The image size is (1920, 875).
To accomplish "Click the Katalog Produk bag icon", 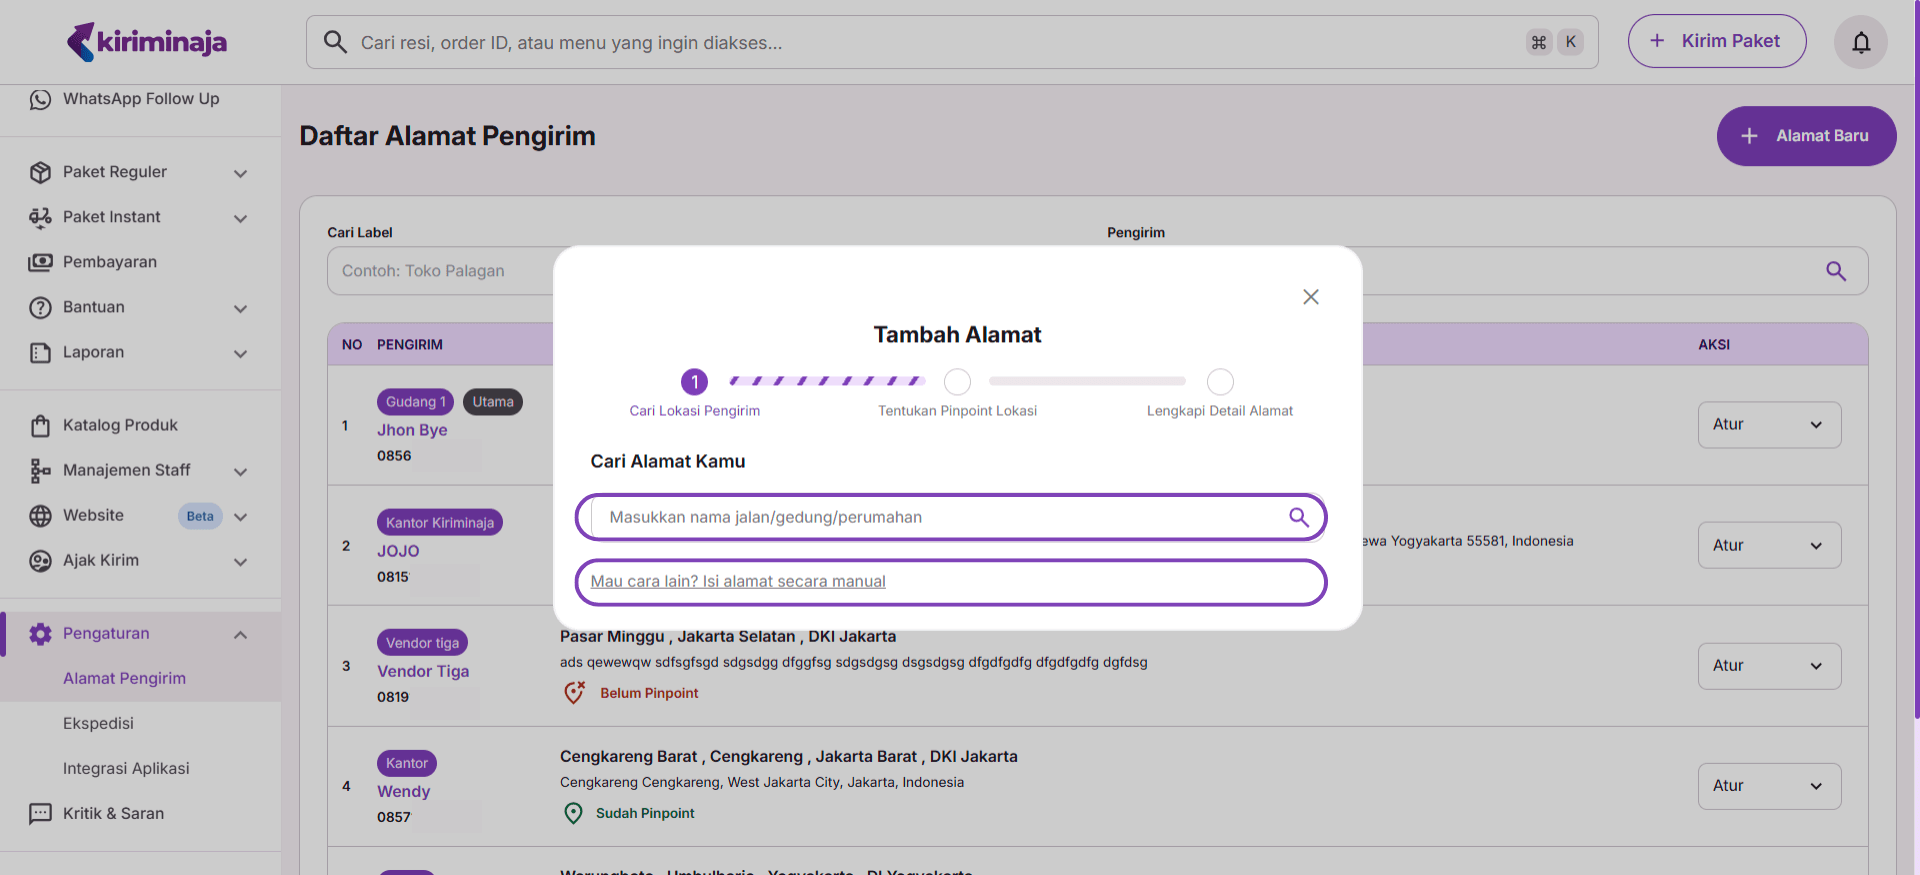I will (x=40, y=426).
